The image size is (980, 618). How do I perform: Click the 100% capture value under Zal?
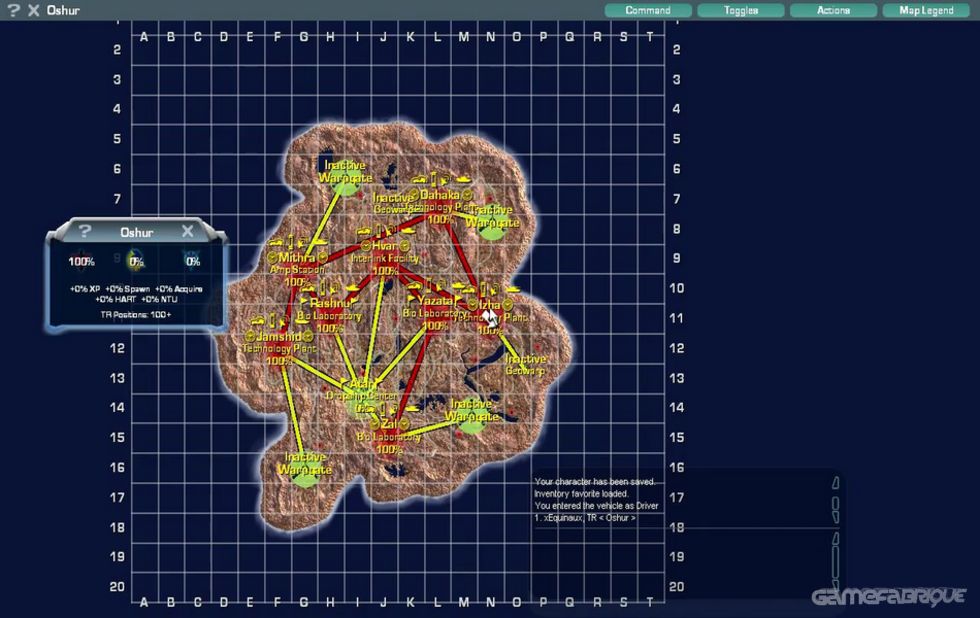tap(389, 449)
